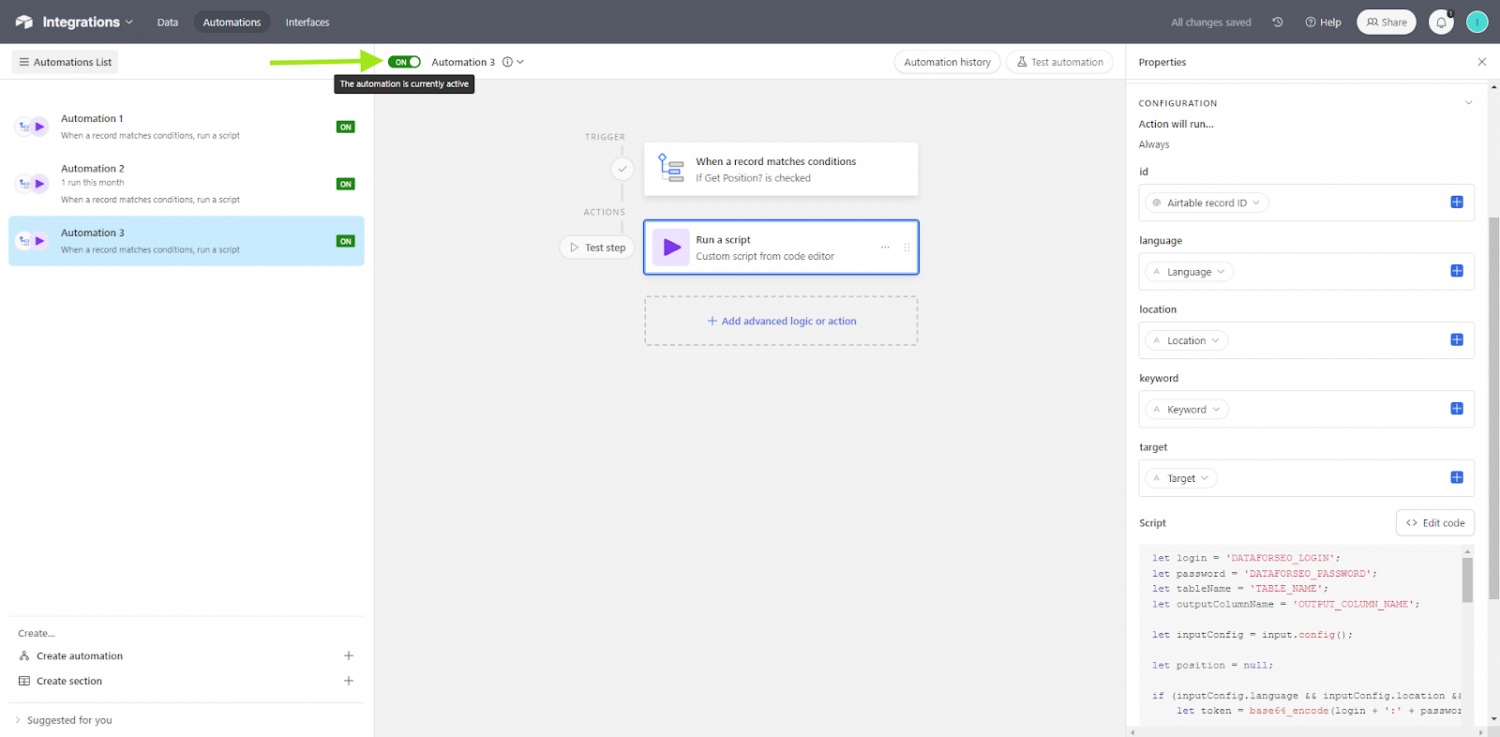Image resolution: width=1500 pixels, height=737 pixels.
Task: Switch to the Data tab
Action: pos(167,21)
